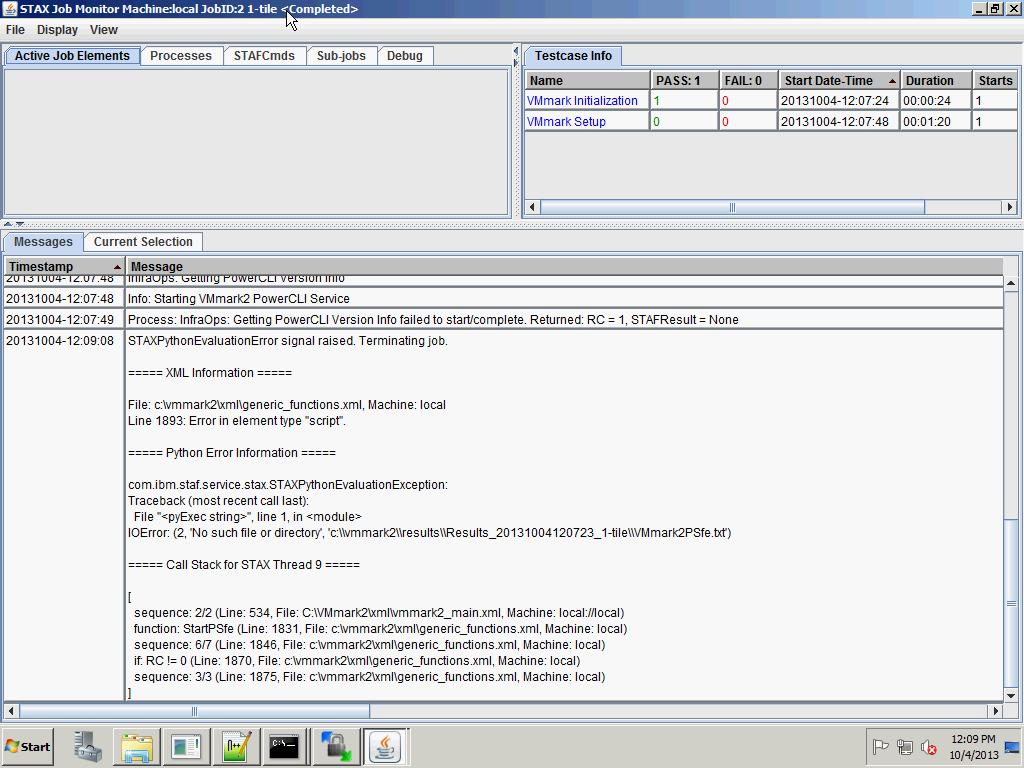Switch to the Debug tab

[404, 56]
